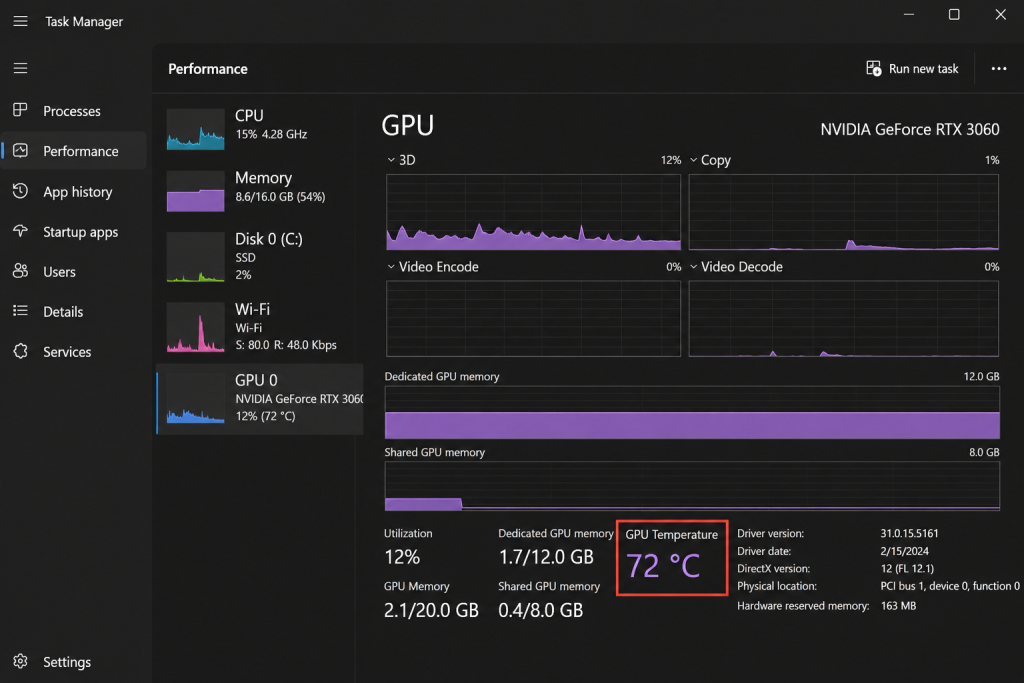Select the GPU 0 graph thumbnail
Viewport: 1024px width, 683px height.
click(195, 398)
